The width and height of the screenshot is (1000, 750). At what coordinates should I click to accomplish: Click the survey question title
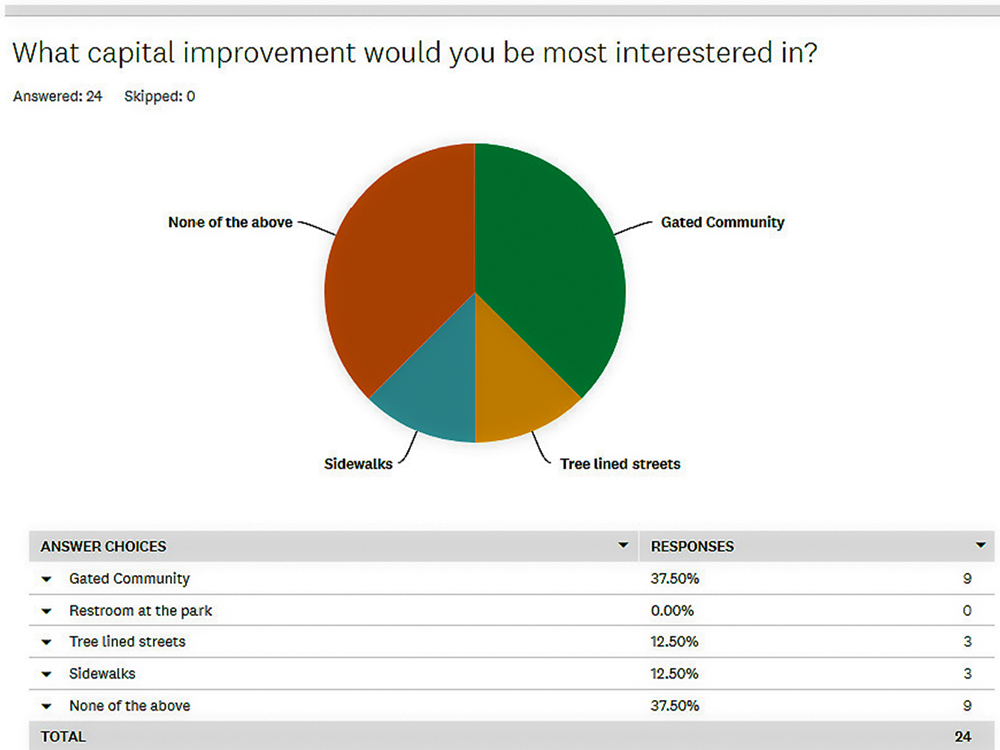click(x=415, y=53)
